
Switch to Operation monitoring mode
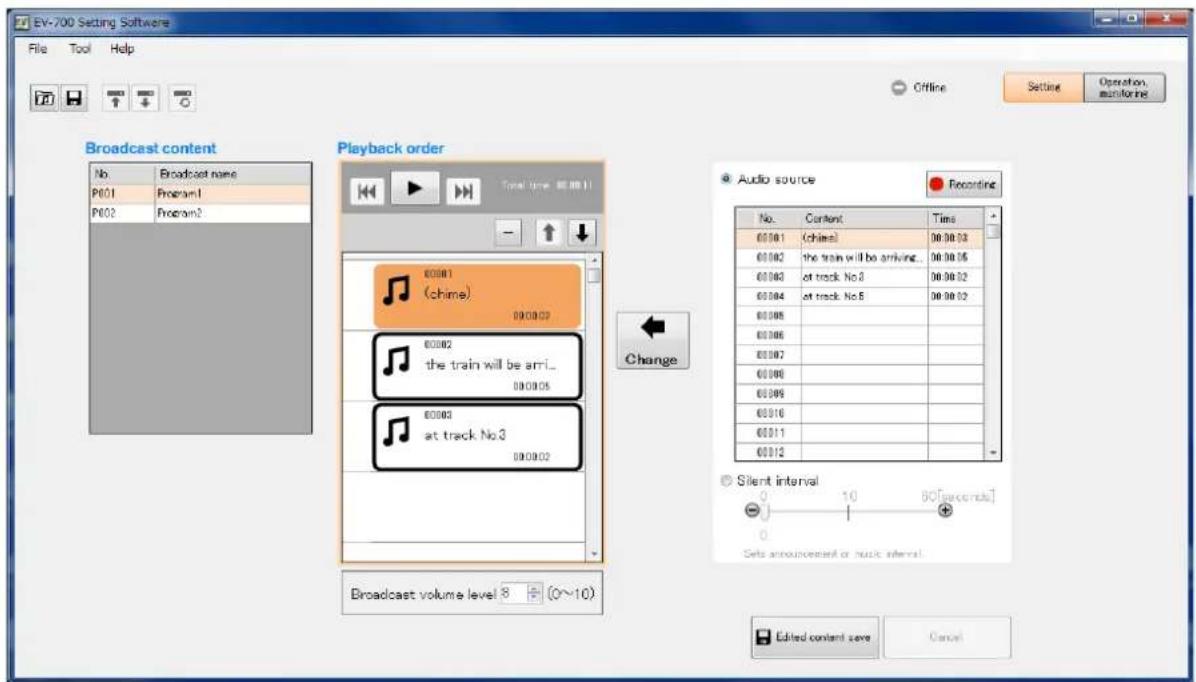[x=1124, y=87]
